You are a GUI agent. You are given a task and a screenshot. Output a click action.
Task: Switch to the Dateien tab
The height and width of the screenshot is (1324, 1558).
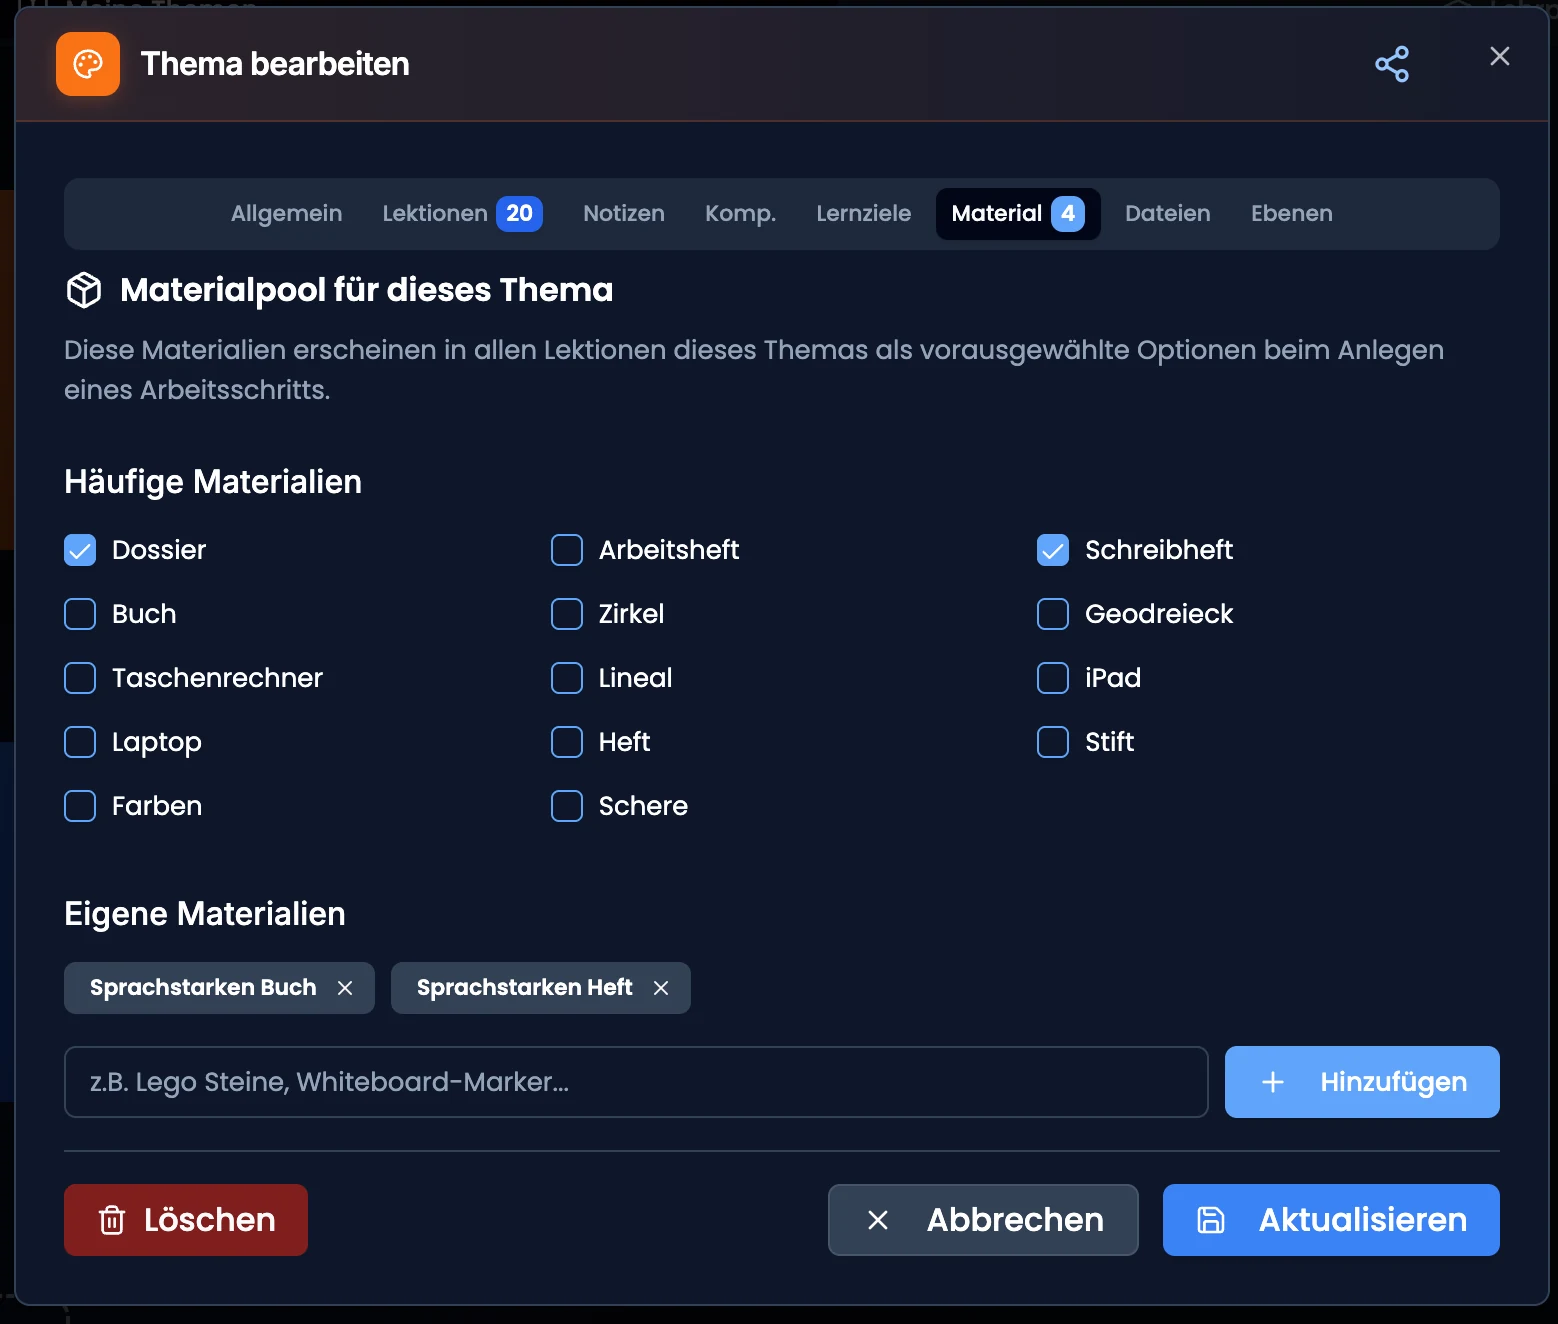click(1168, 214)
